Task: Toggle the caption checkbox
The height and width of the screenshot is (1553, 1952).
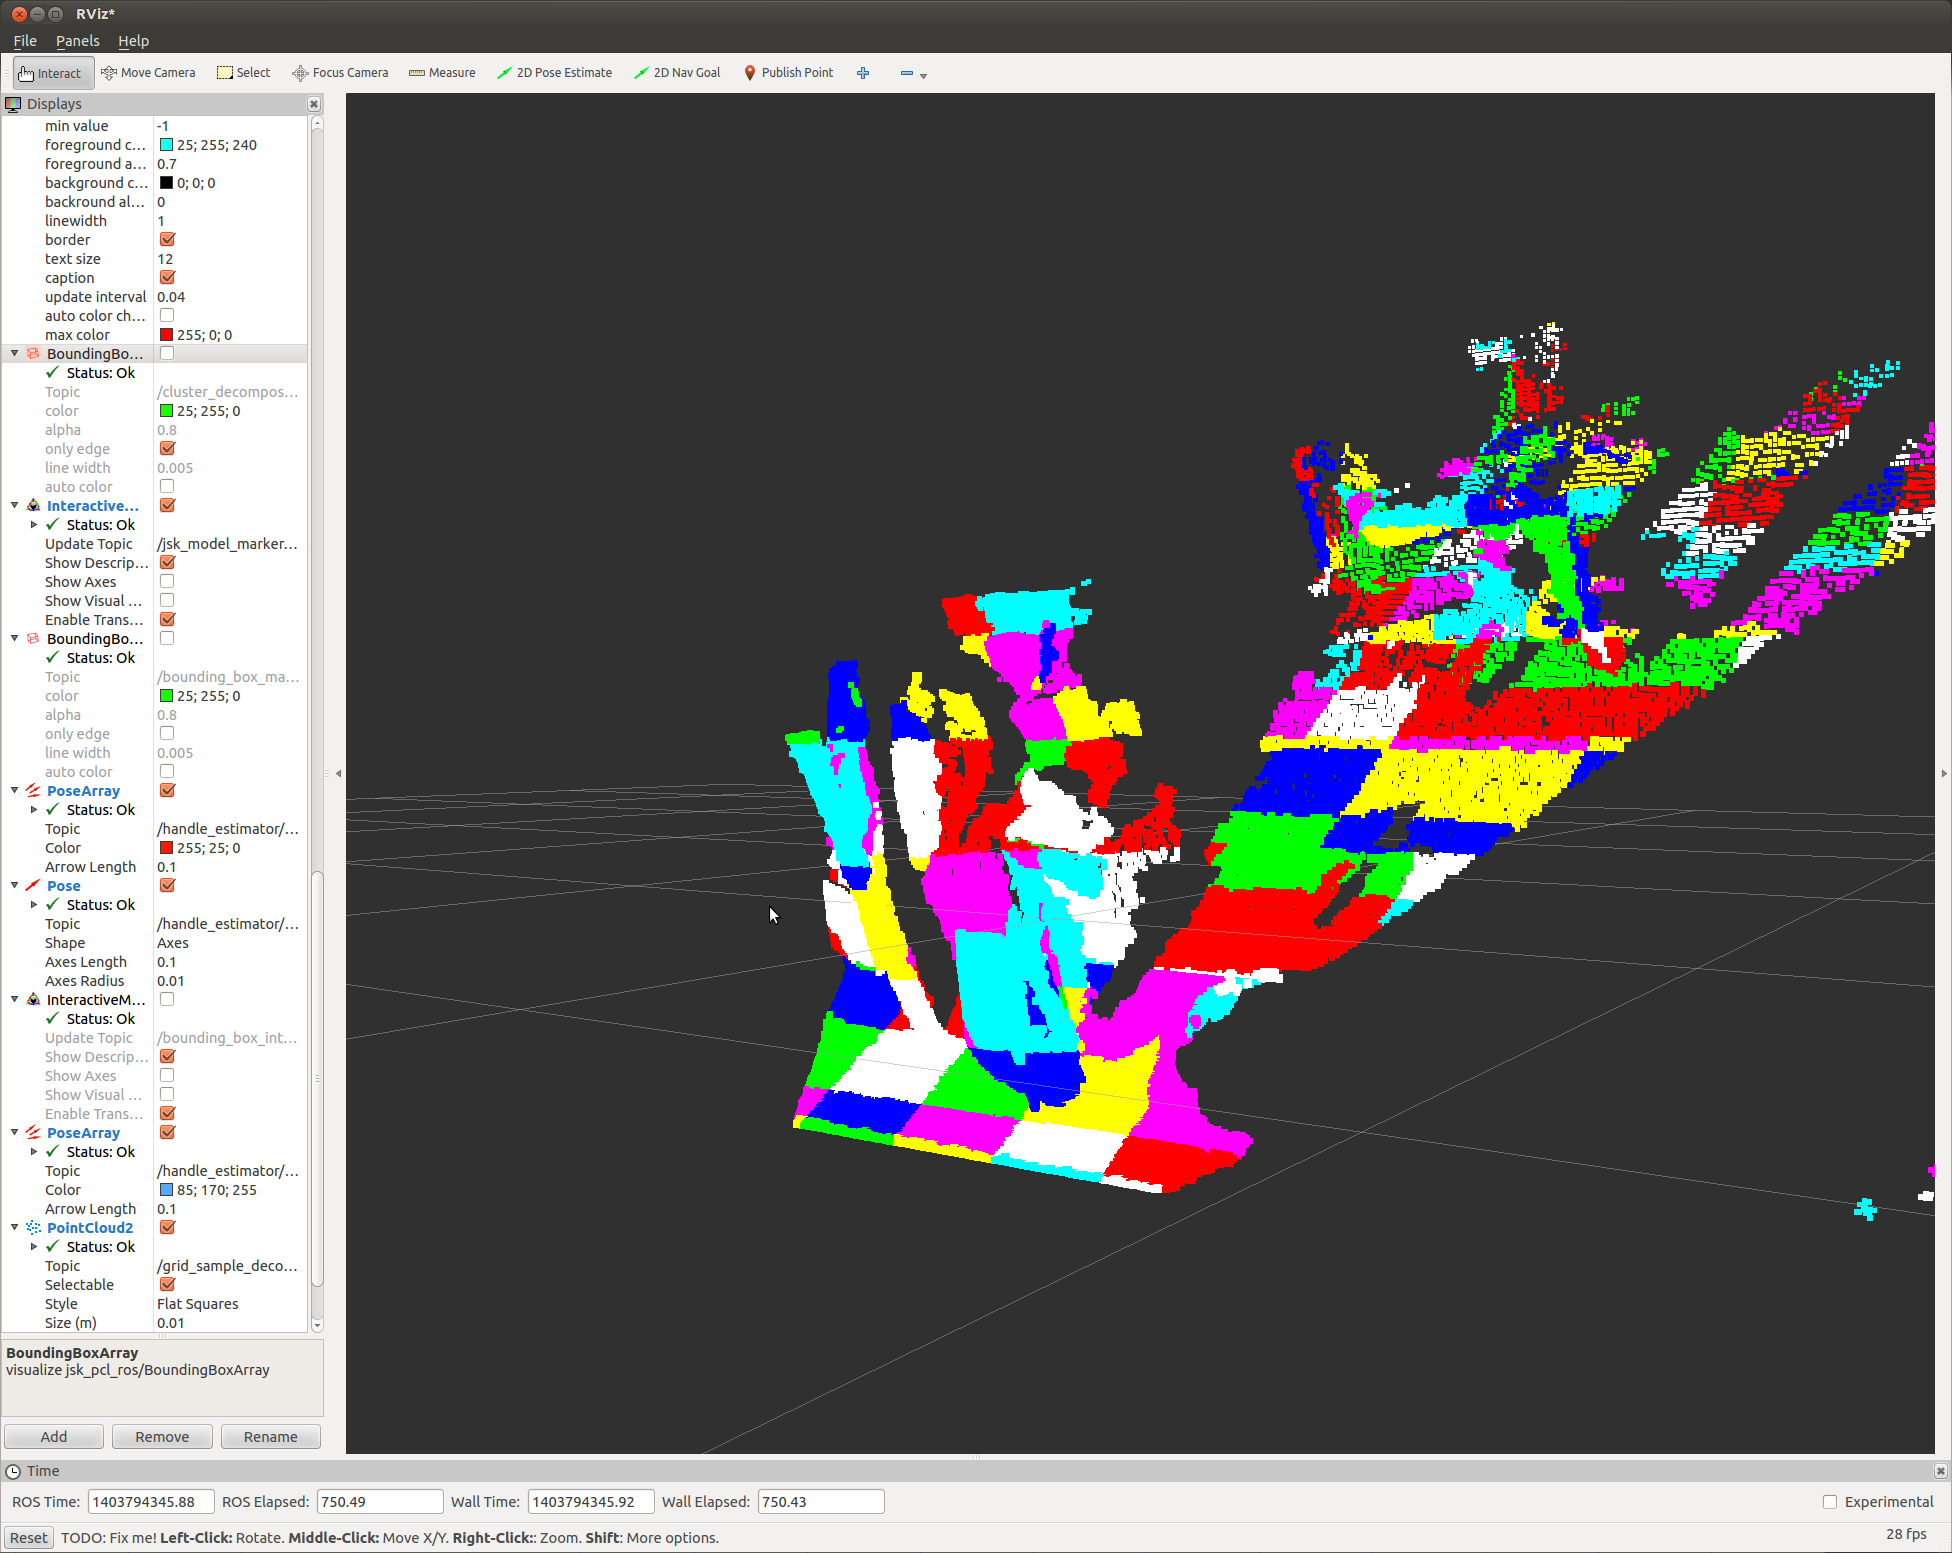Action: pos(167,278)
